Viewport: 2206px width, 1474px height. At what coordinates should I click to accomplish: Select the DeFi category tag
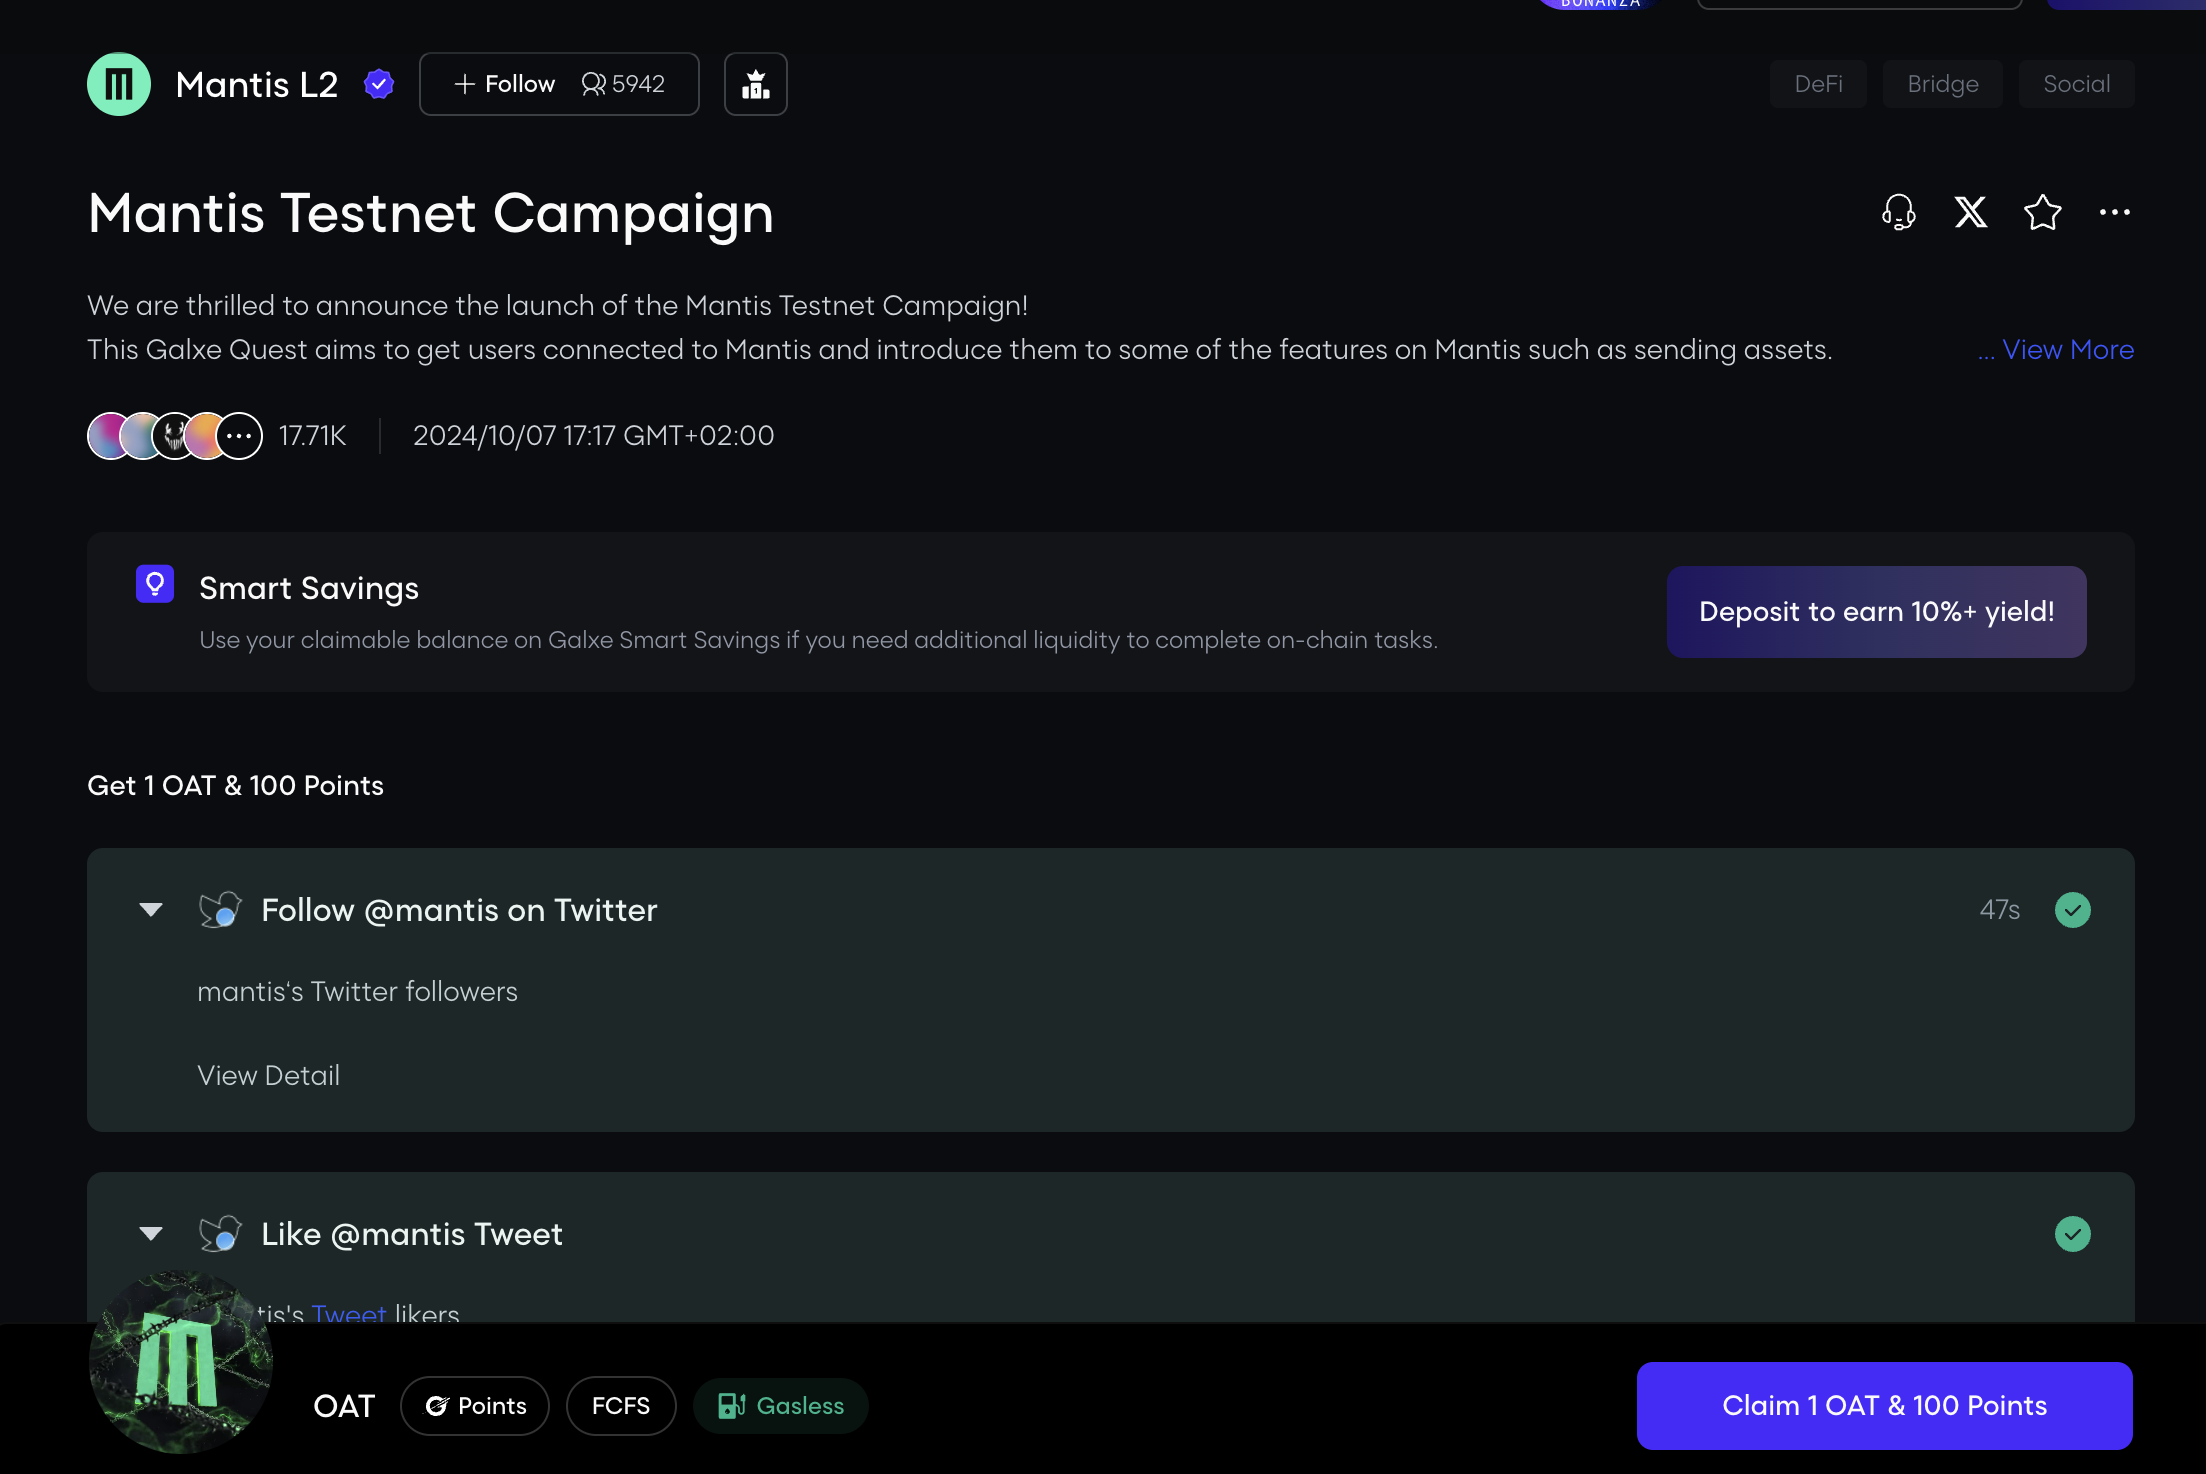(x=1817, y=84)
